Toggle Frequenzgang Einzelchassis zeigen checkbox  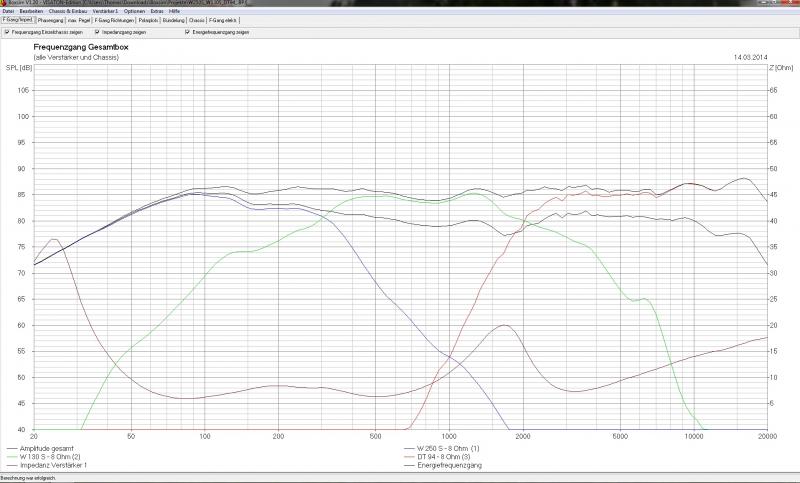pos(8,32)
